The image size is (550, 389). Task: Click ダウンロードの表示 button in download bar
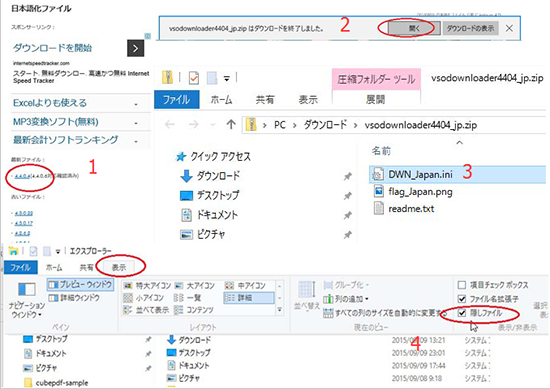[x=470, y=28]
